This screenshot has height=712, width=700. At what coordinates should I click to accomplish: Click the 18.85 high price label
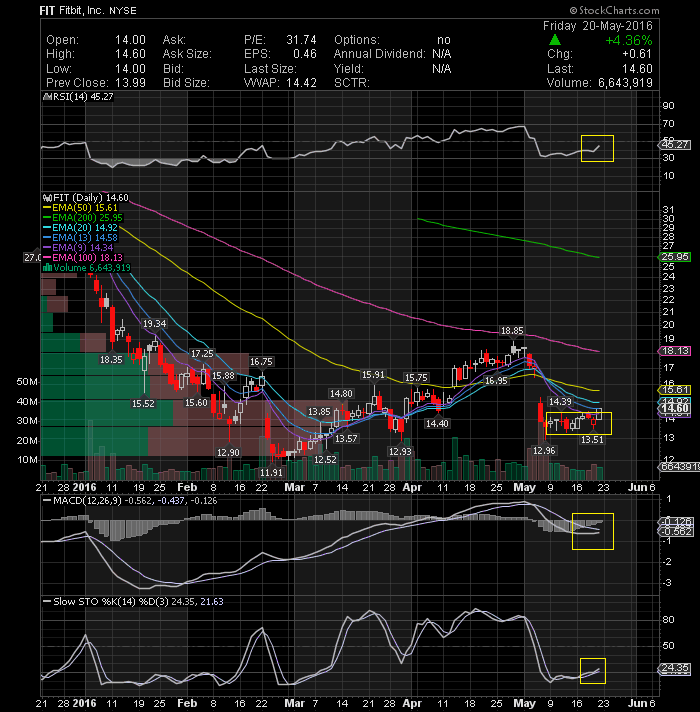(512, 331)
